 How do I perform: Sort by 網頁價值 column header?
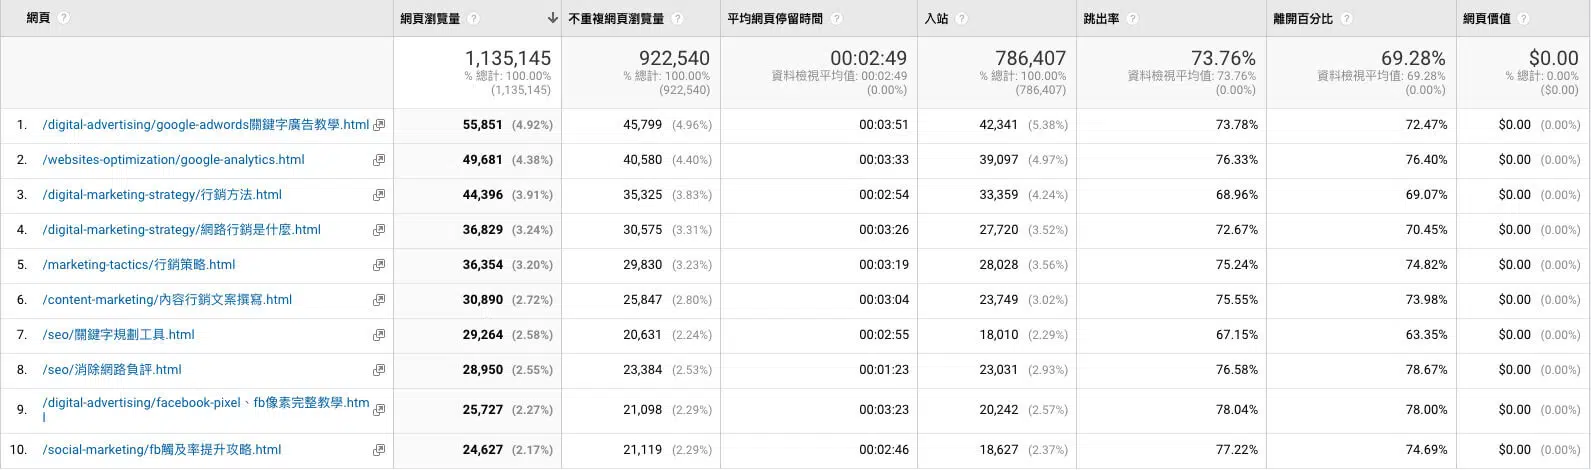click(1487, 18)
